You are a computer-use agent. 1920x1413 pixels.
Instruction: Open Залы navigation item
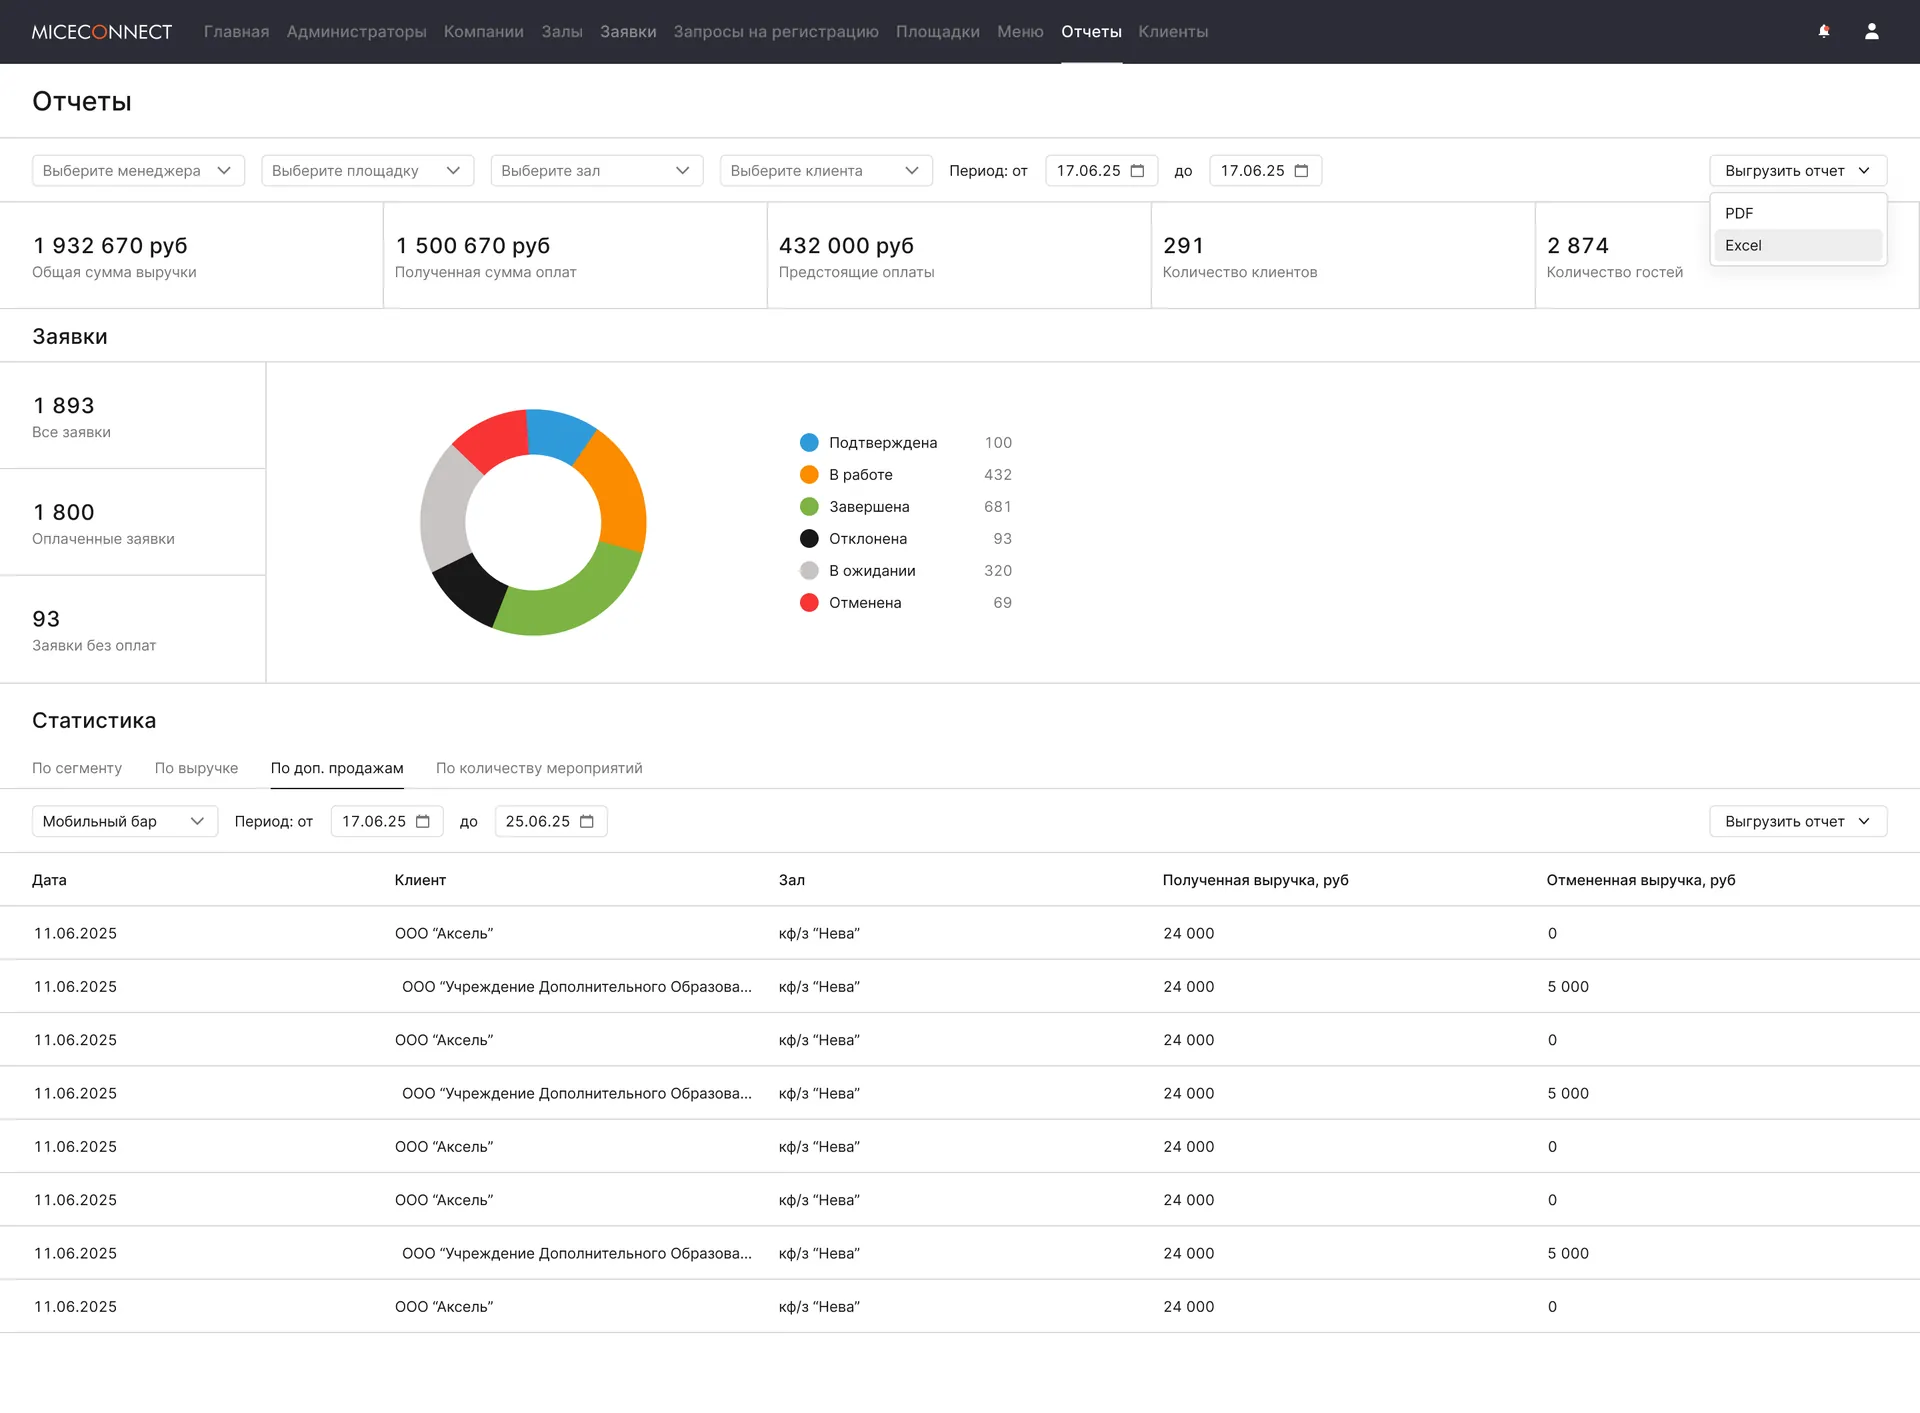[562, 32]
